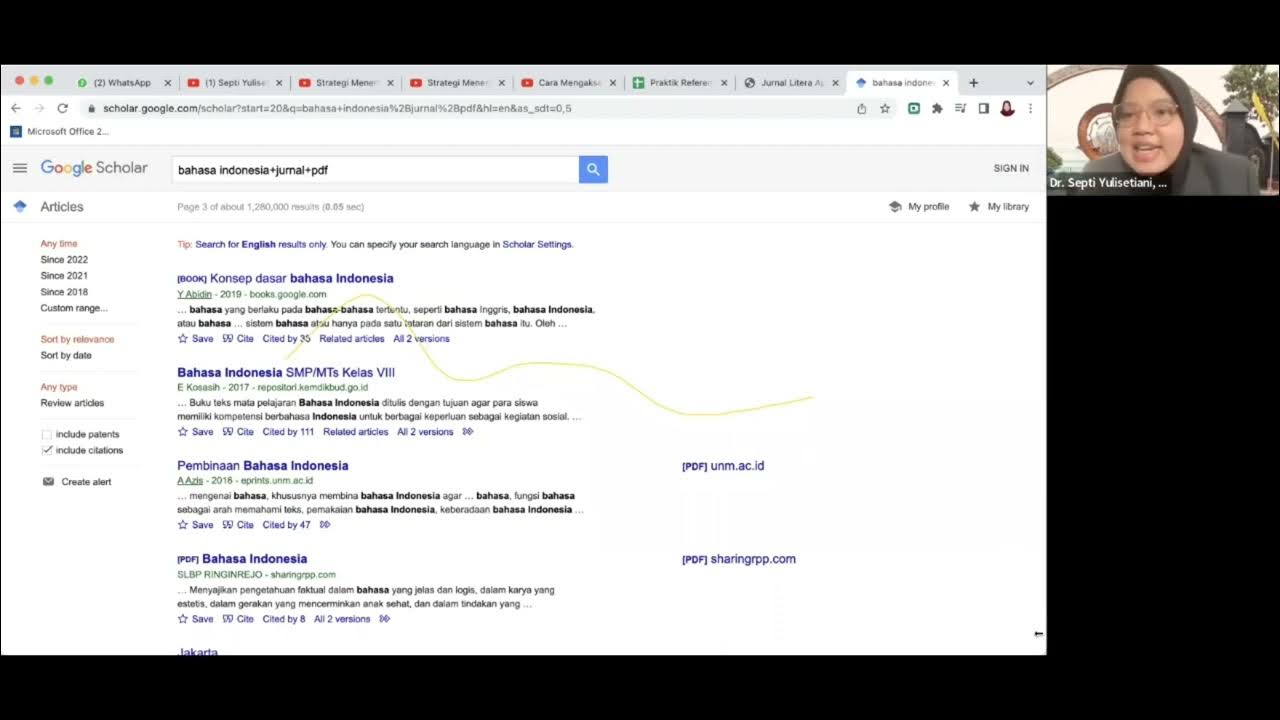
Task: Open the [PDF] unm.ac.id link
Action: pyautogui.click(x=723, y=466)
